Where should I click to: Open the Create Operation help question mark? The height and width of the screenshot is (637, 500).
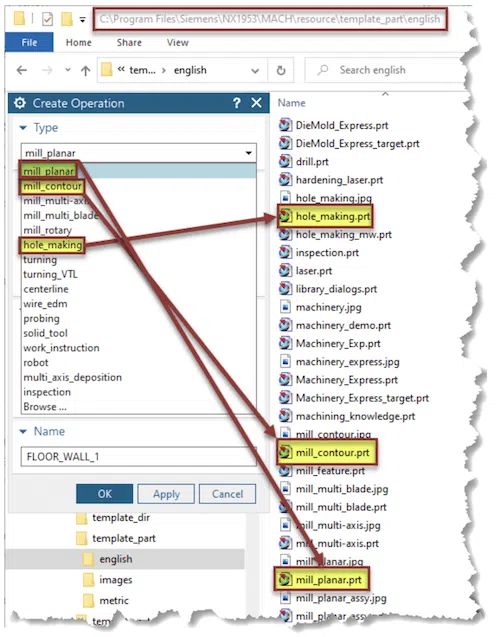tap(236, 103)
